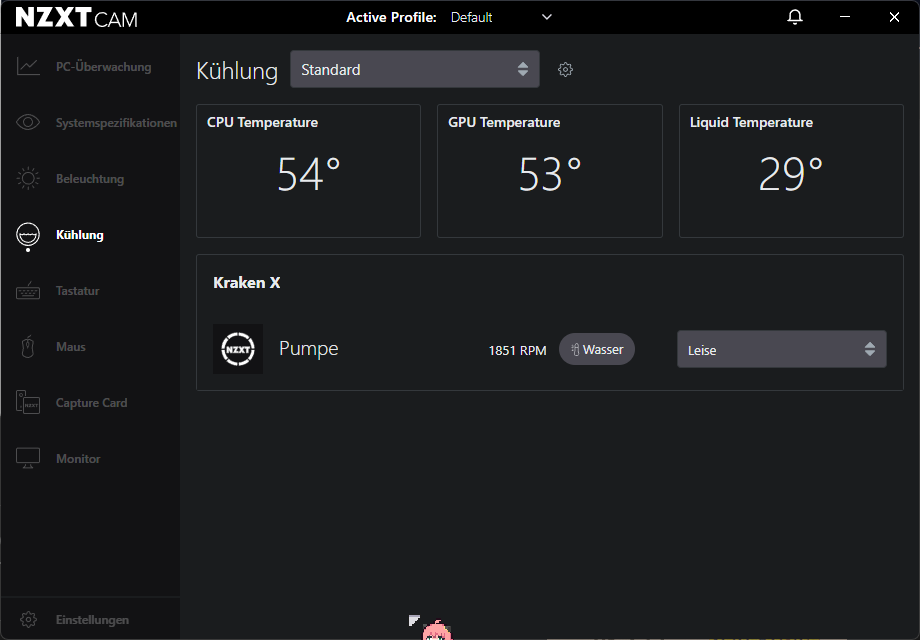Open the PC-Überwachung section

[103, 67]
